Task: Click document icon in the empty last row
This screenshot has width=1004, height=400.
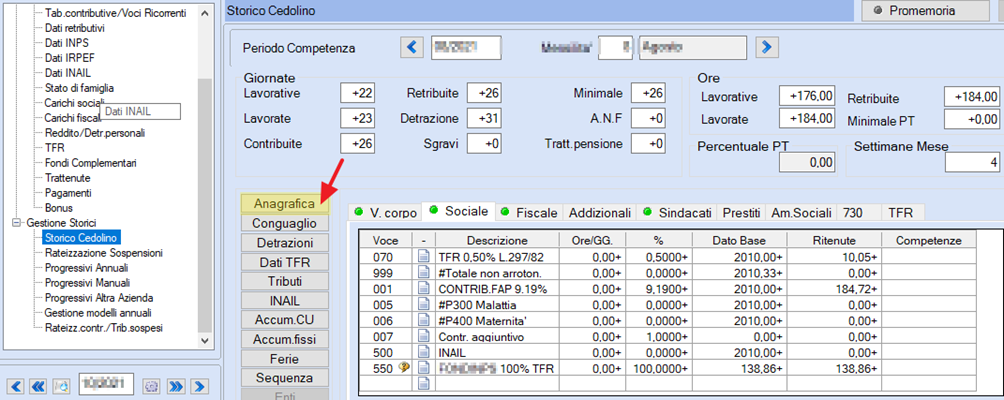Action: pyautogui.click(x=423, y=383)
